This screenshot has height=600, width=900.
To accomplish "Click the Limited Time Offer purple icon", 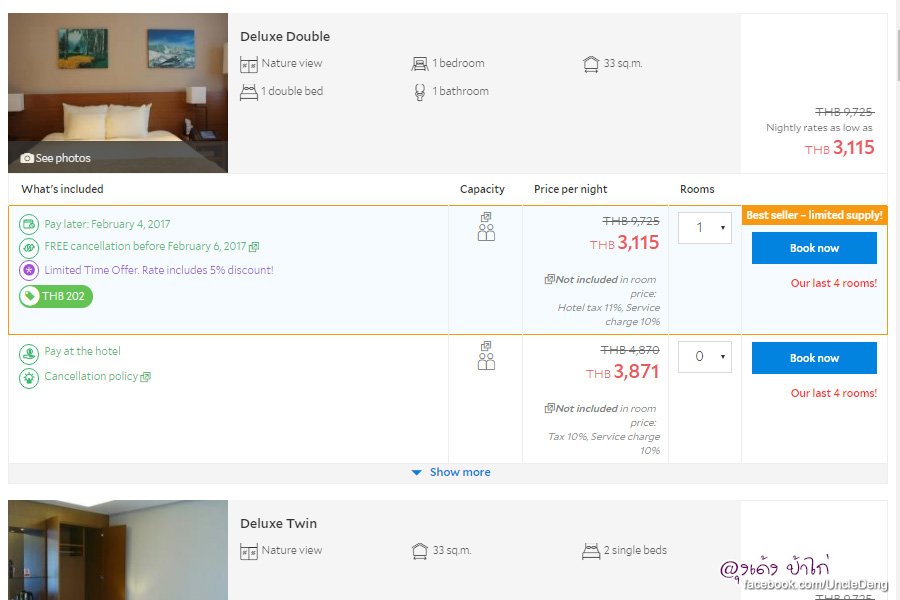I will click(x=29, y=270).
